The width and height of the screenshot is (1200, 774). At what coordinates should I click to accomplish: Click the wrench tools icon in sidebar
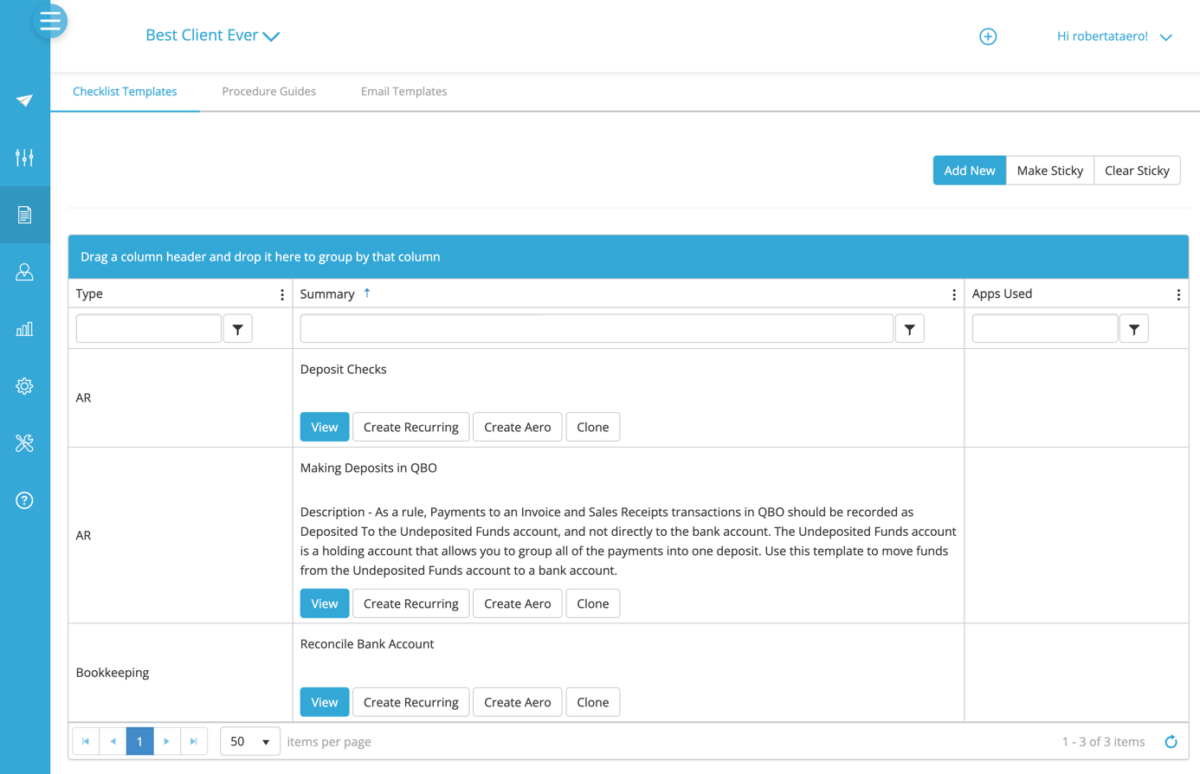coord(24,443)
